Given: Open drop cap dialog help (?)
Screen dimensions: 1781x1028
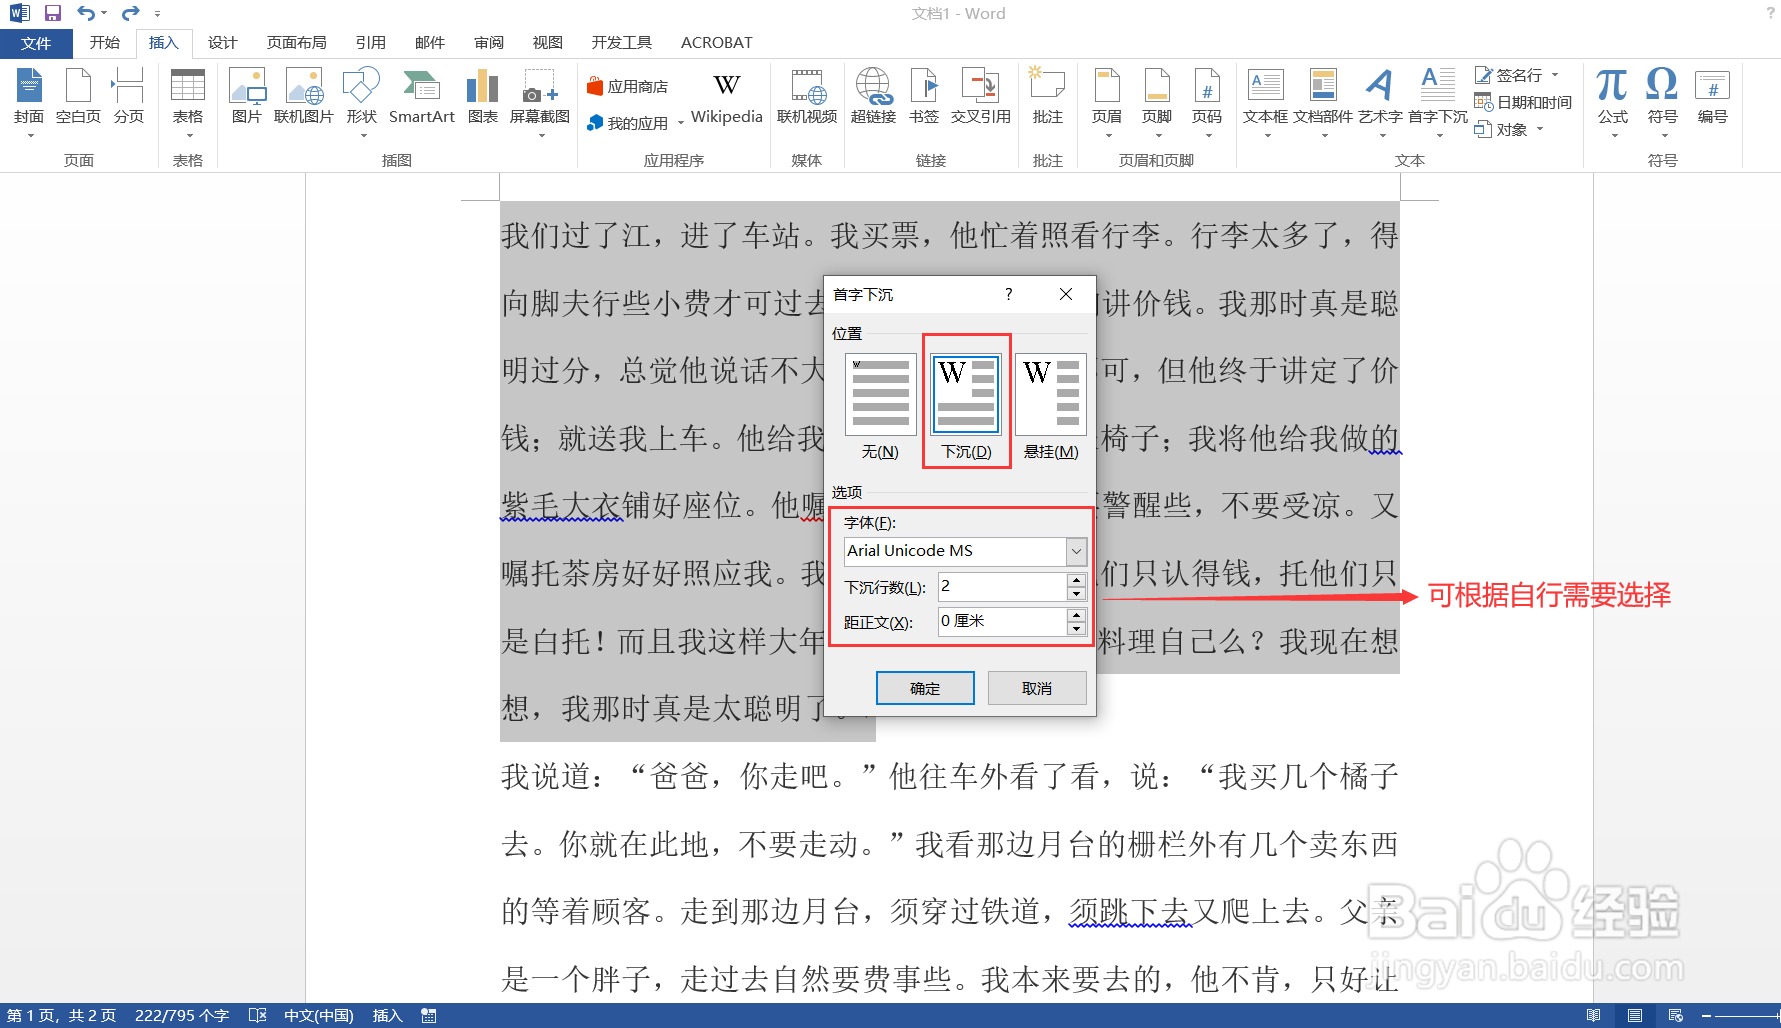Looking at the screenshot, I should click(1008, 294).
